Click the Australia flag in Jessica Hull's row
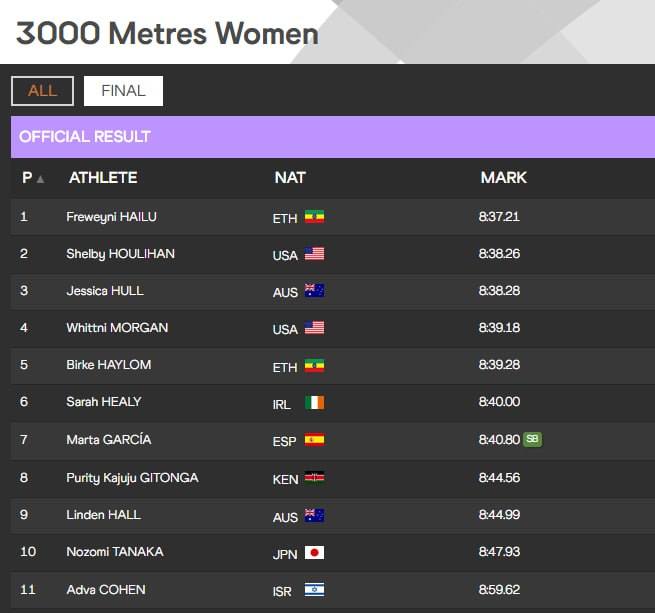Viewport: 655px width, 613px height. coord(314,290)
